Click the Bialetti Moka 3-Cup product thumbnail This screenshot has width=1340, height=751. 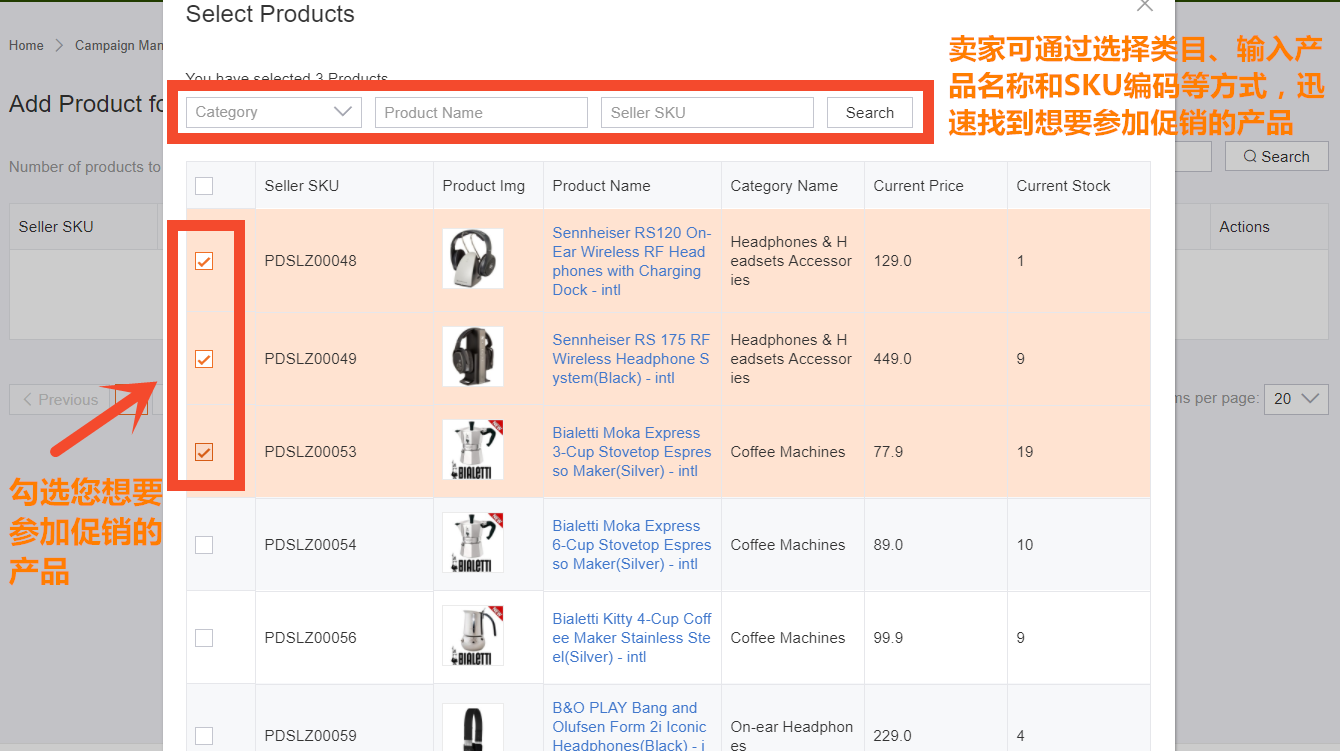[472, 449]
